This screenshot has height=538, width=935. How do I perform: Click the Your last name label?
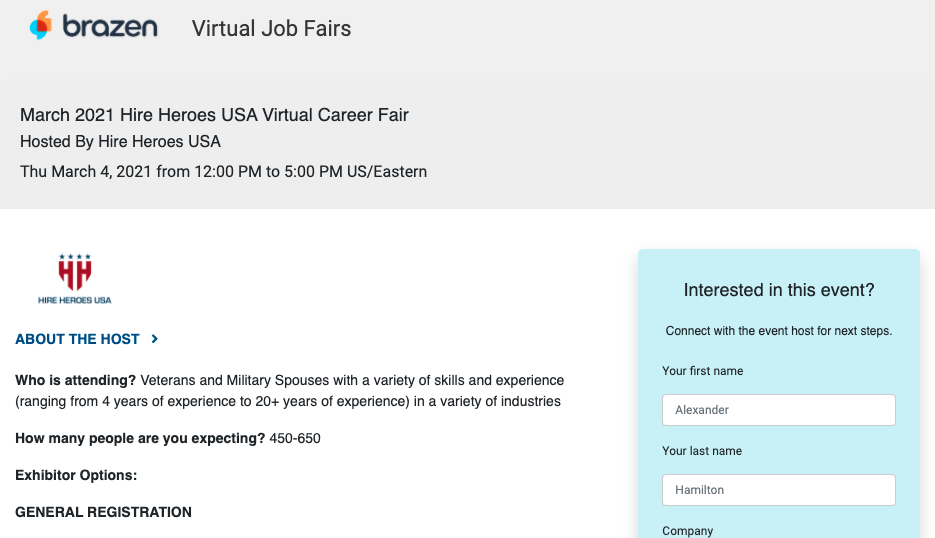tap(702, 451)
